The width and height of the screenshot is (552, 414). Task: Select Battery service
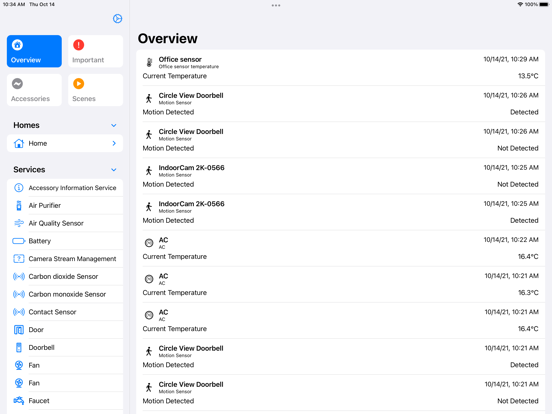tap(65, 241)
